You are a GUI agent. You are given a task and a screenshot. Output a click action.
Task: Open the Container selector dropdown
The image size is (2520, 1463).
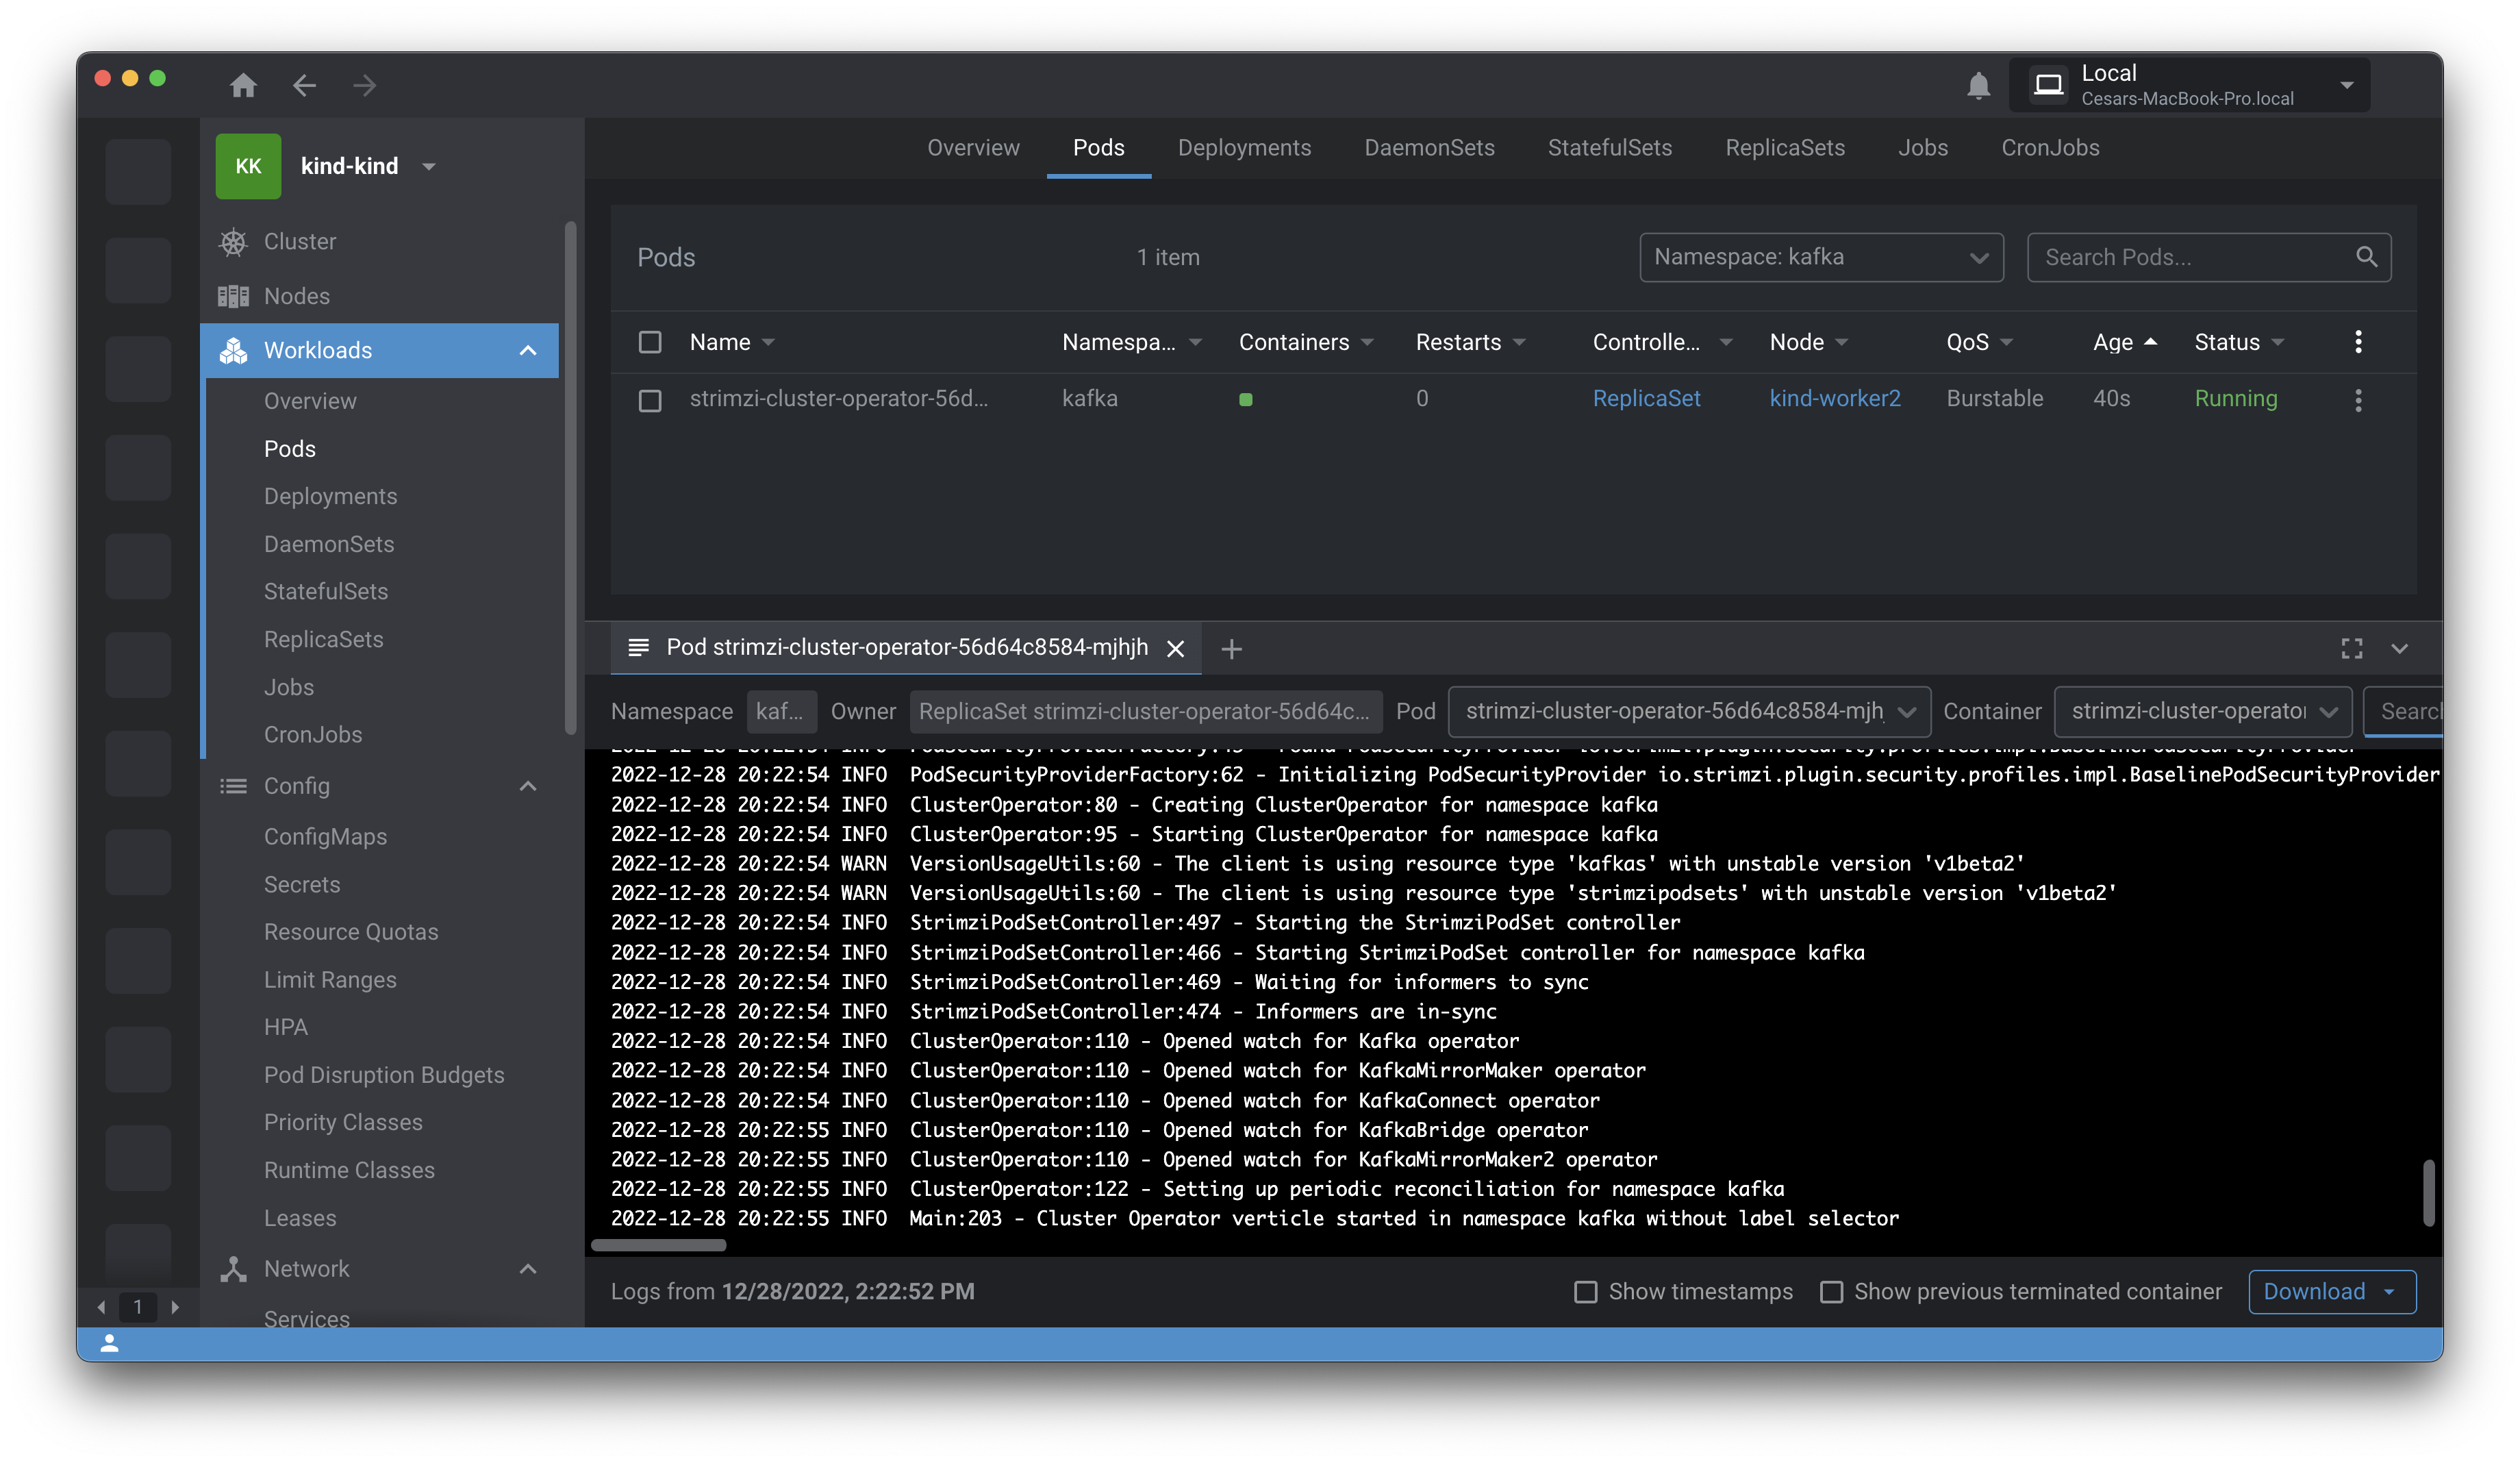pyautogui.click(x=2203, y=711)
